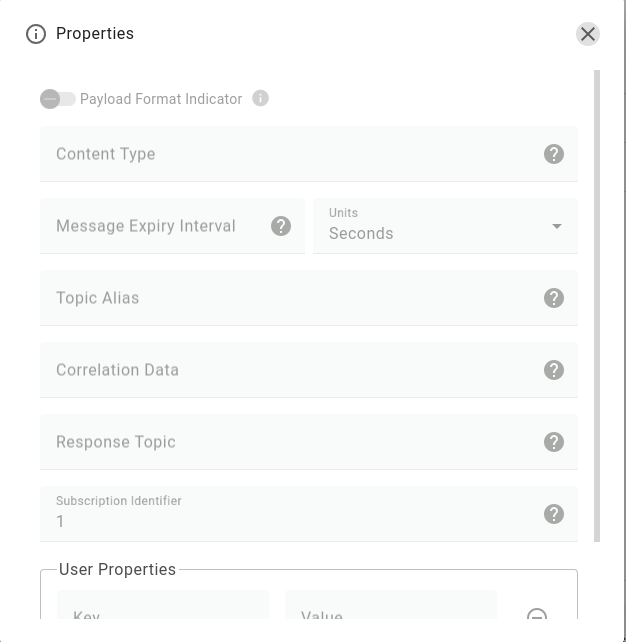
Task: Click the Response Topic help icon
Action: coord(554,442)
